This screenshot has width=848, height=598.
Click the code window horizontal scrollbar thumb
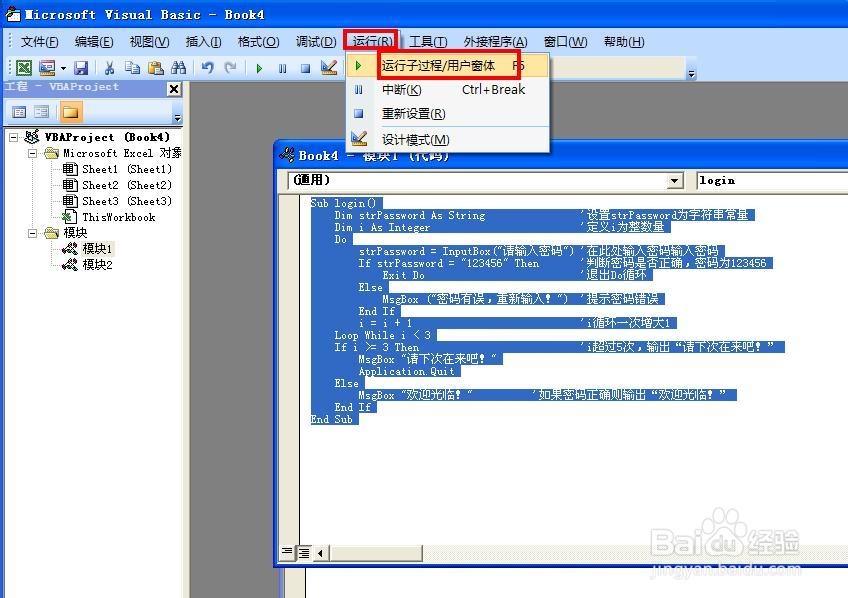pos(376,553)
